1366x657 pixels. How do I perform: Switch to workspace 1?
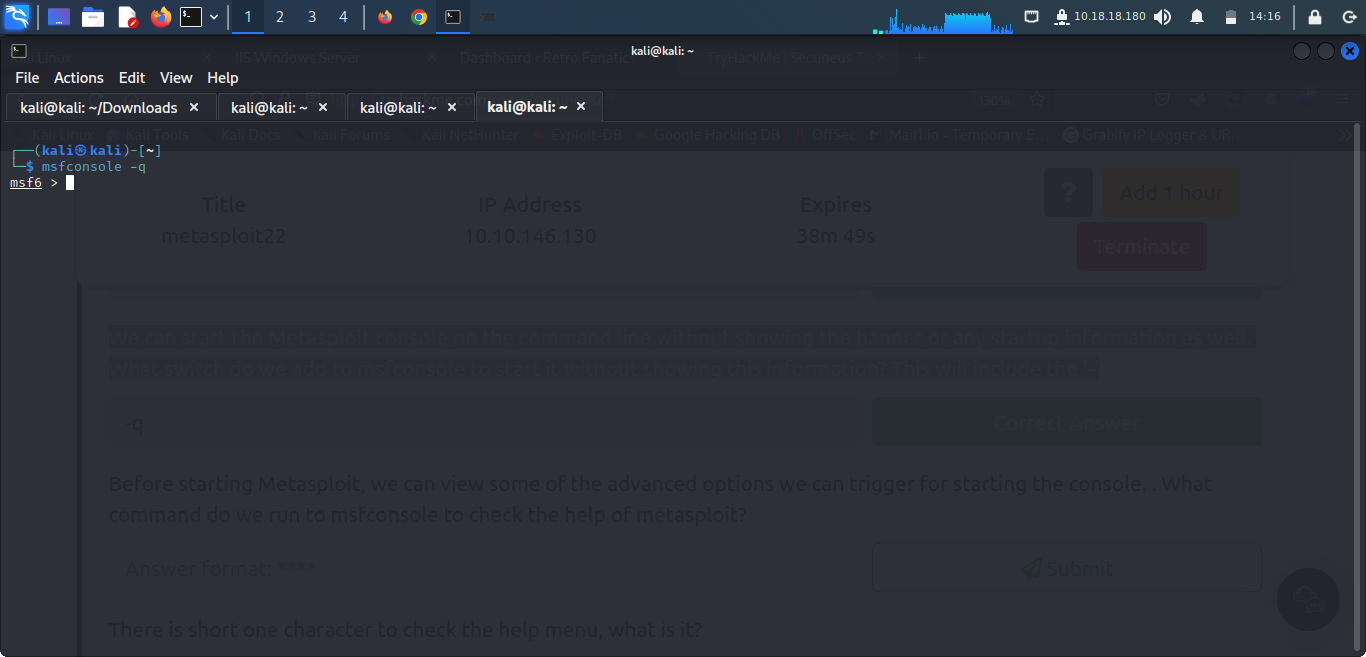point(248,17)
